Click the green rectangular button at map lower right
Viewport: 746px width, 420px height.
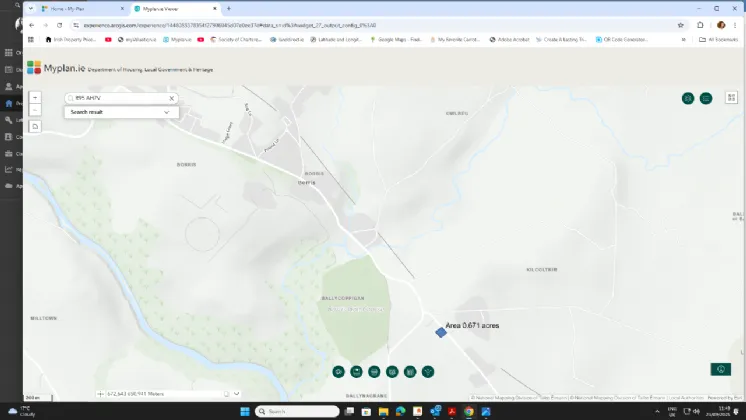(721, 369)
